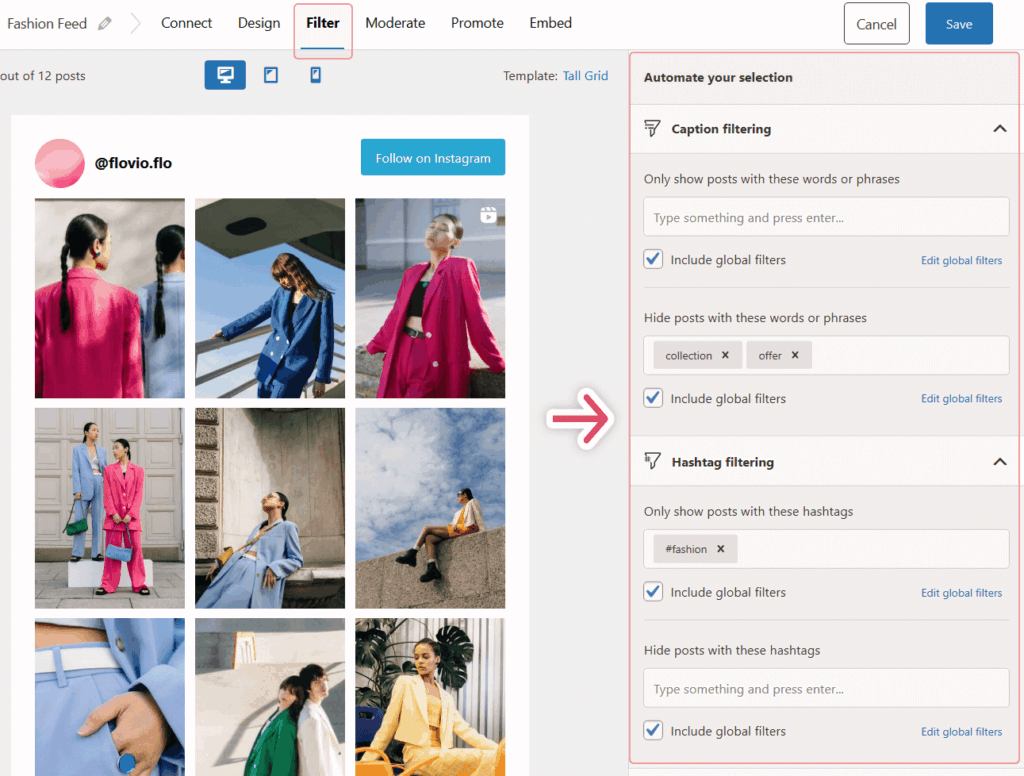Viewport: 1024px width, 776px height.
Task: Click the @flovio.flo profile avatar
Action: pyautogui.click(x=59, y=163)
